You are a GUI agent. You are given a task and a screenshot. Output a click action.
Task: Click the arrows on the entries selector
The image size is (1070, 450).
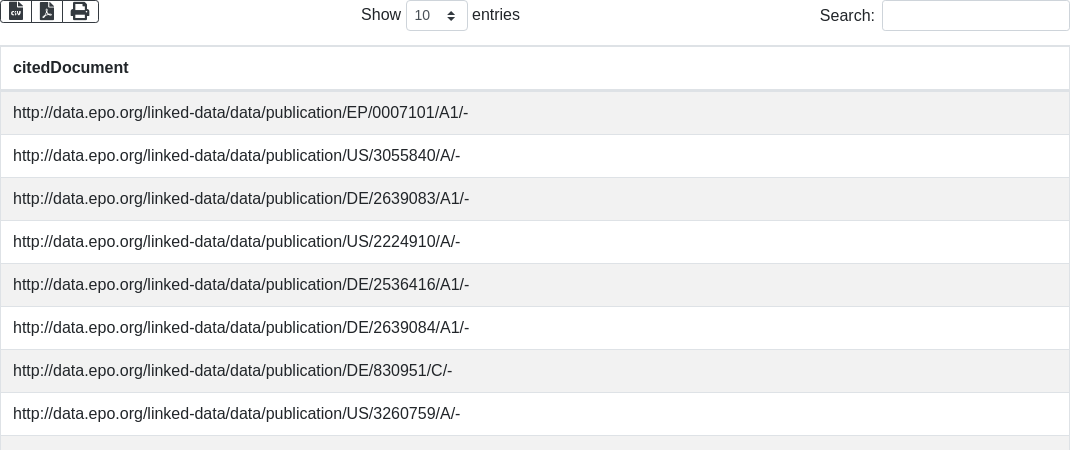pos(451,15)
